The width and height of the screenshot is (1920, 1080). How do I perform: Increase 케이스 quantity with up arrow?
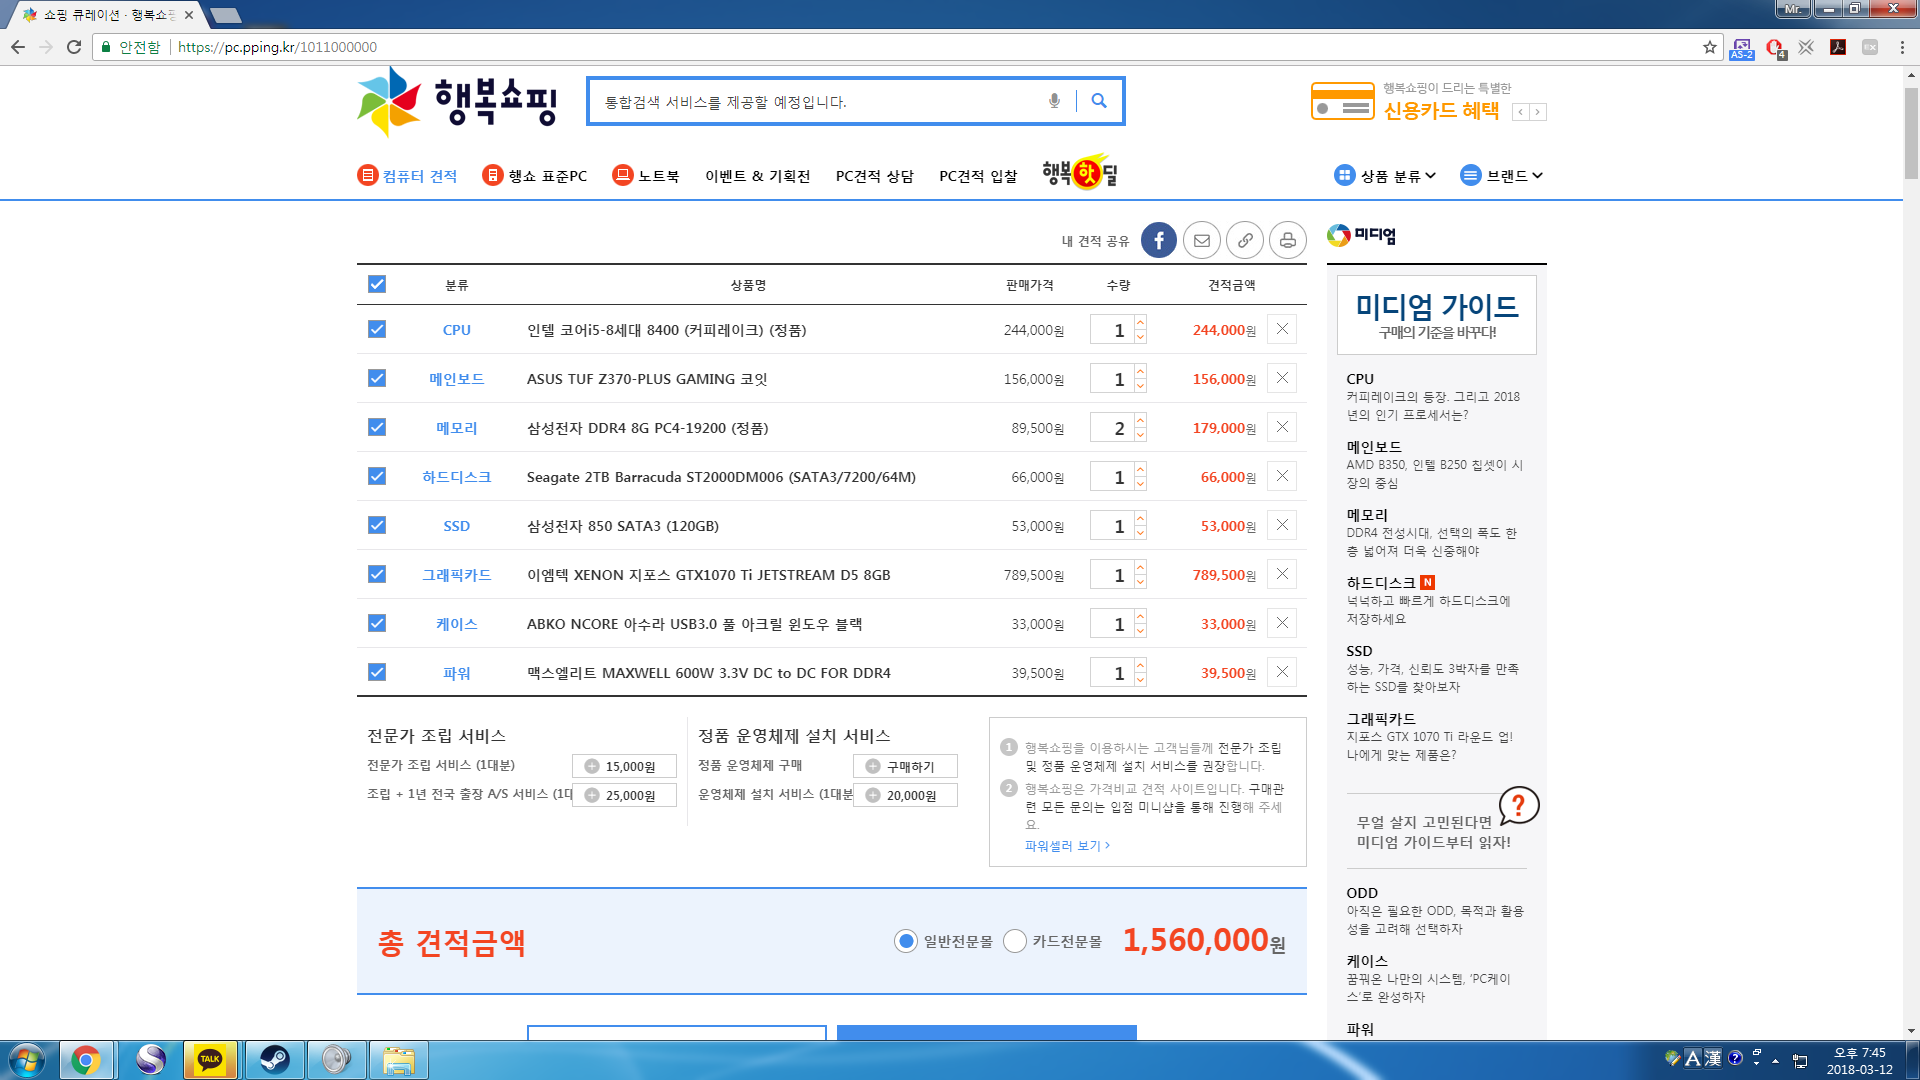1140,616
